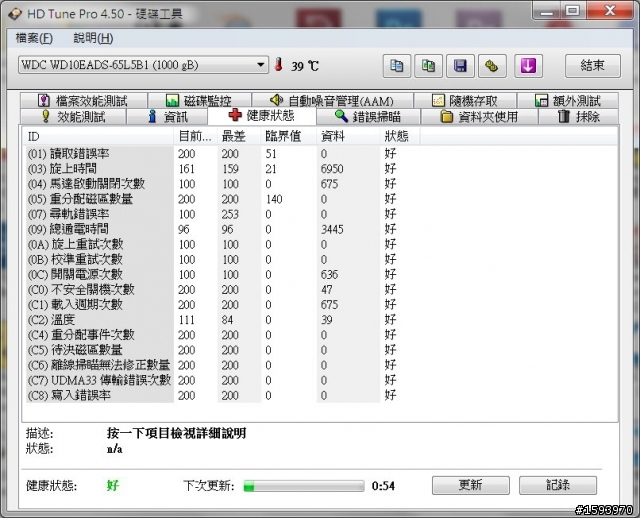Screen dimensions: 640x518
Task: Switch to the 抹除 tab
Action: coord(579,117)
